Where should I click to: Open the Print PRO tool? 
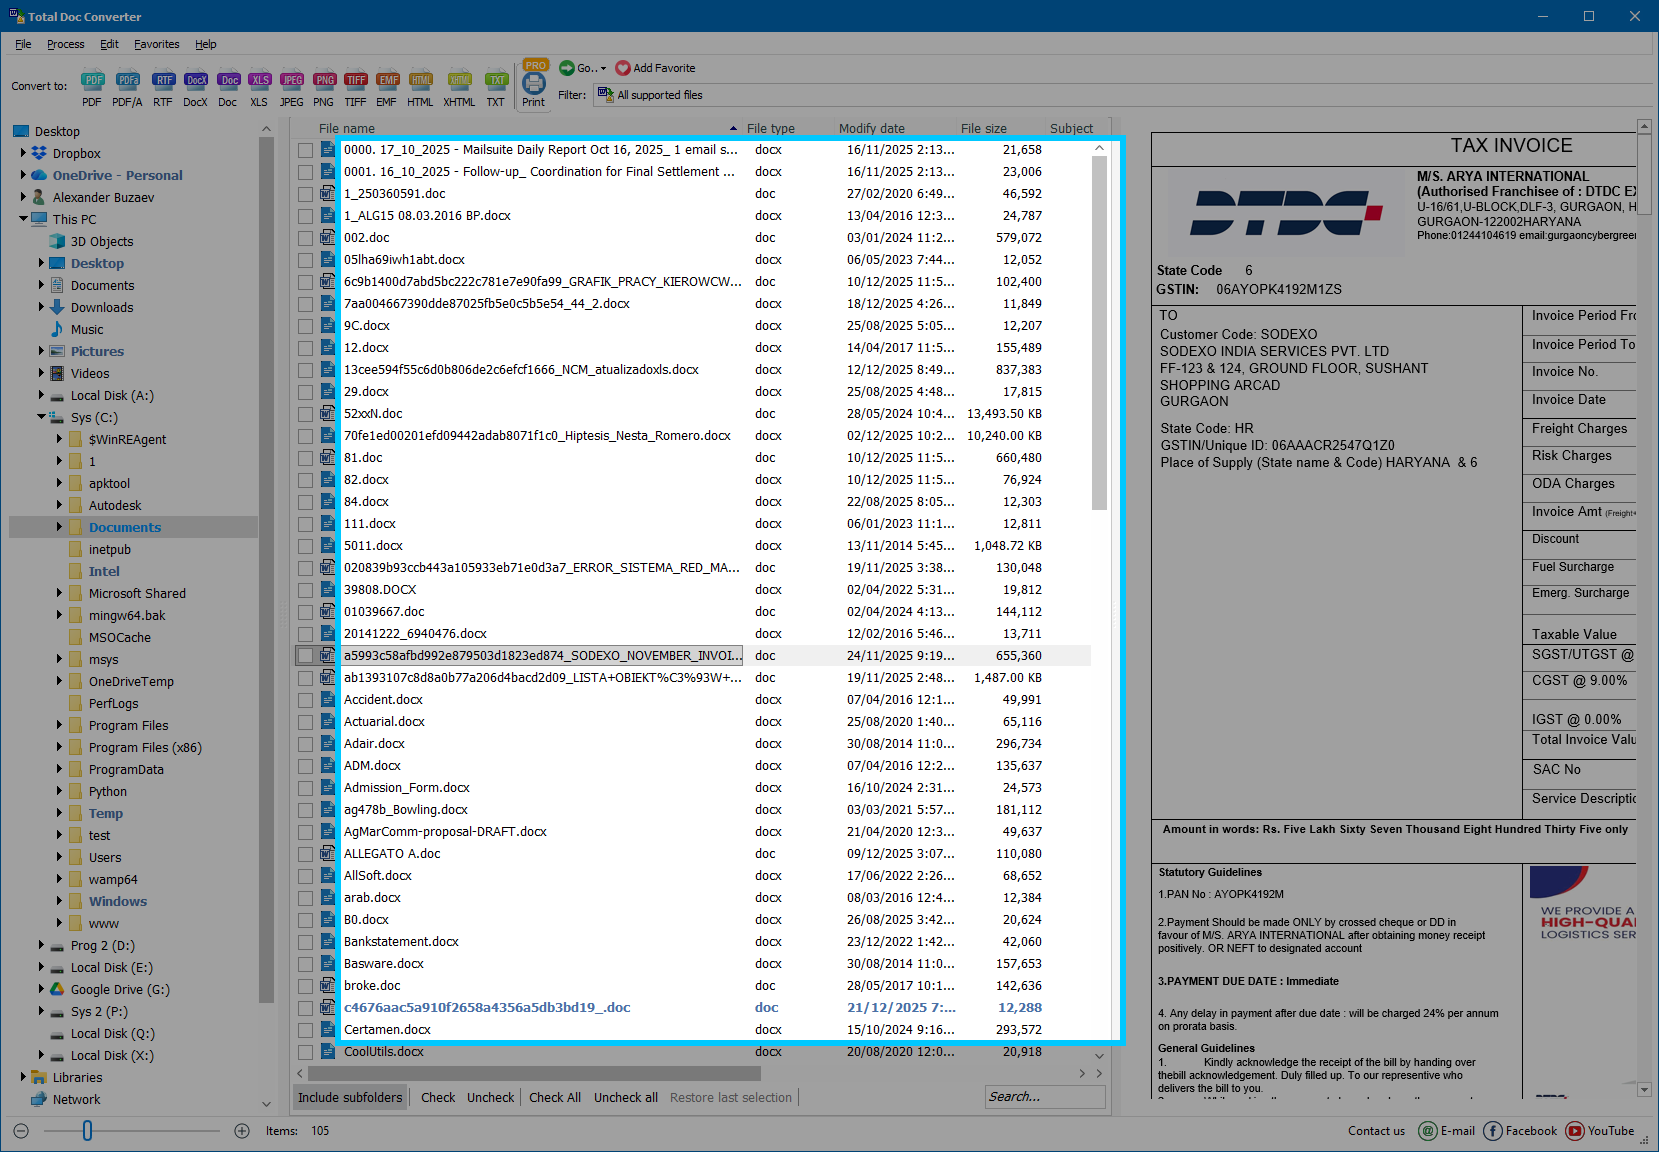tap(534, 87)
